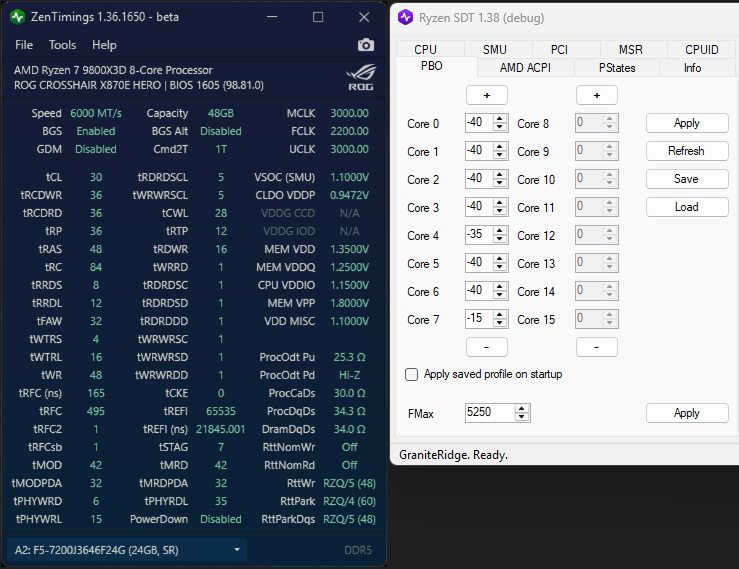Select the PBO tab in Ryzen SDT
The image size is (739, 569).
[x=432, y=66]
